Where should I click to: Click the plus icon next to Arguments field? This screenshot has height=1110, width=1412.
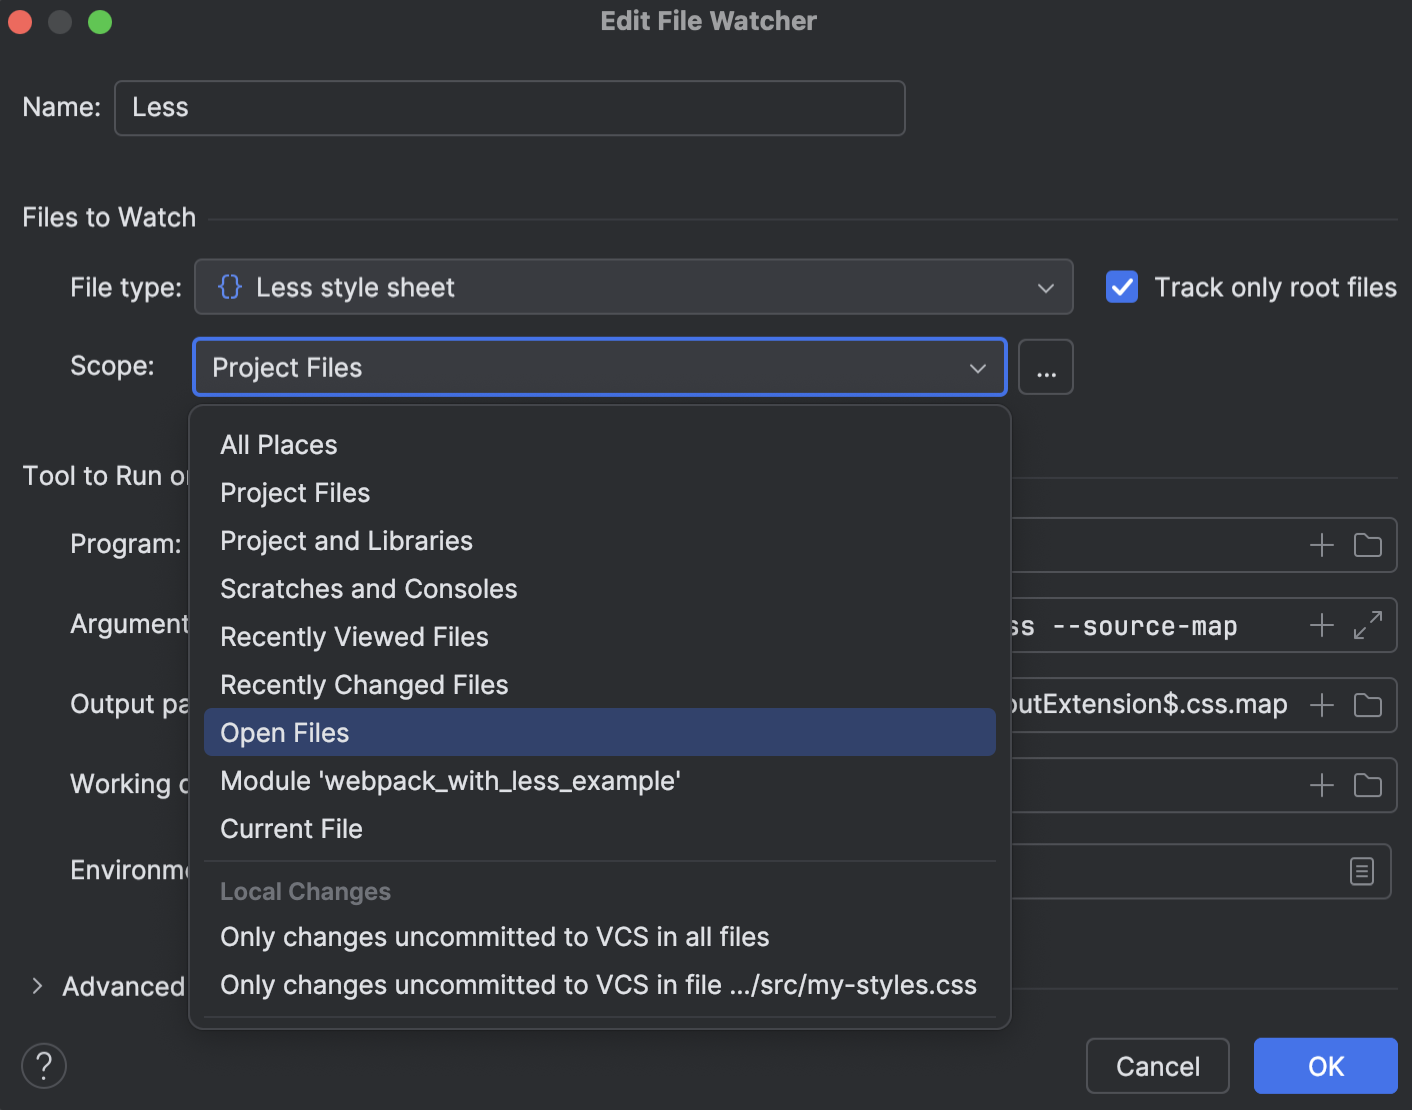pos(1320,625)
